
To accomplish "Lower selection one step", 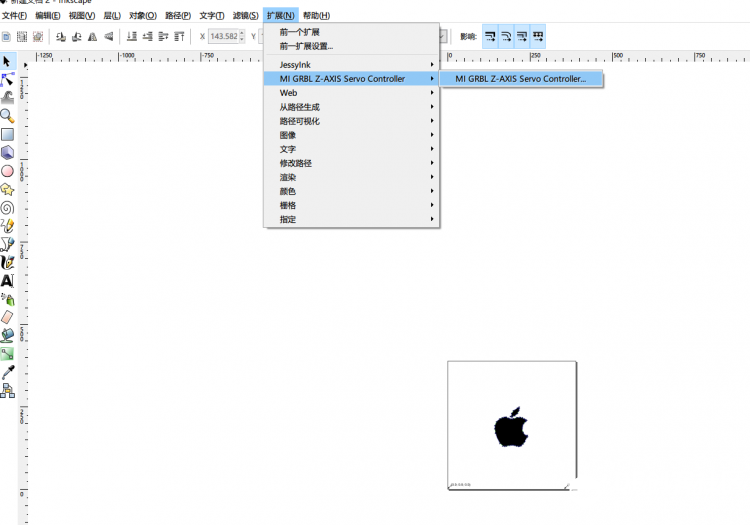I will click(x=148, y=36).
